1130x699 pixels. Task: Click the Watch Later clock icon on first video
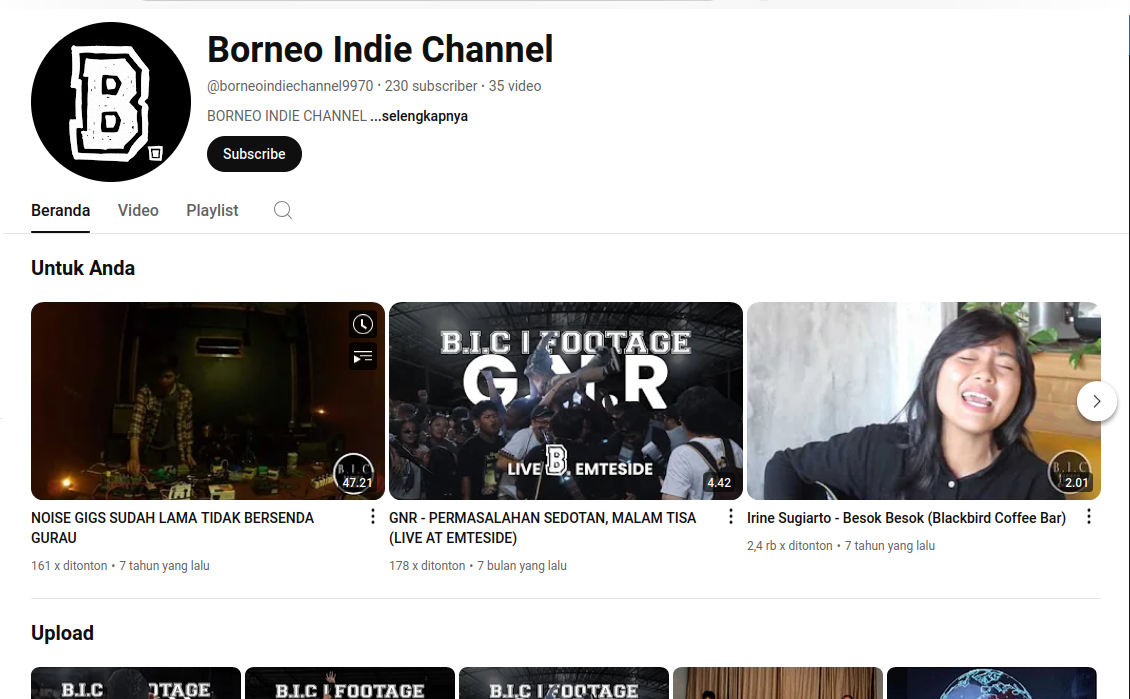pyautogui.click(x=363, y=324)
